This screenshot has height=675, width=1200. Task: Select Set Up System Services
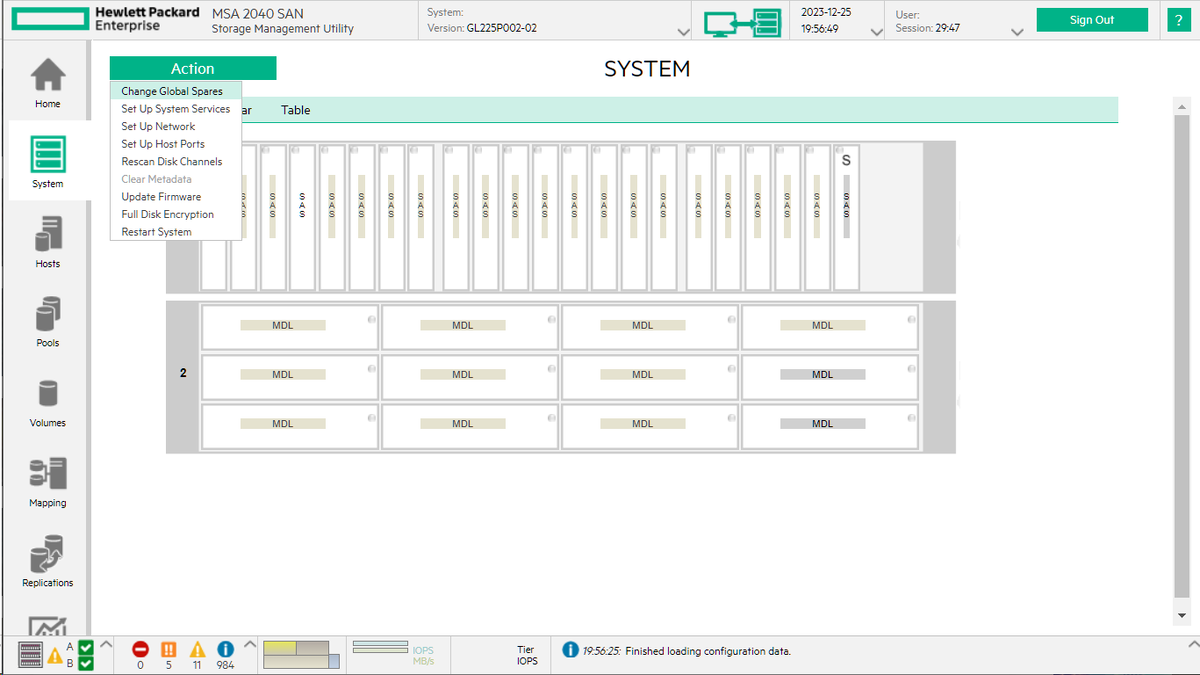point(176,109)
